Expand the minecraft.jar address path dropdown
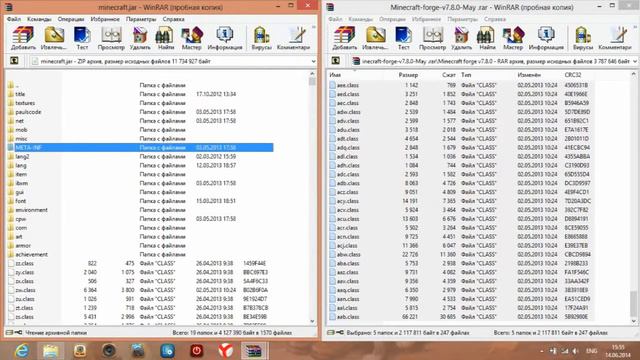The image size is (640, 360). pos(313,61)
